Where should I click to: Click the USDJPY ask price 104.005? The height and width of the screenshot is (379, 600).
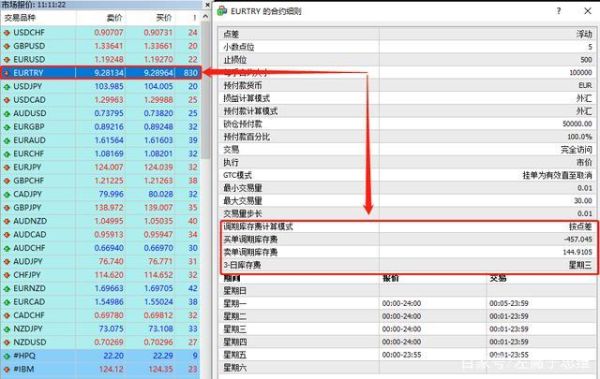tap(158, 87)
